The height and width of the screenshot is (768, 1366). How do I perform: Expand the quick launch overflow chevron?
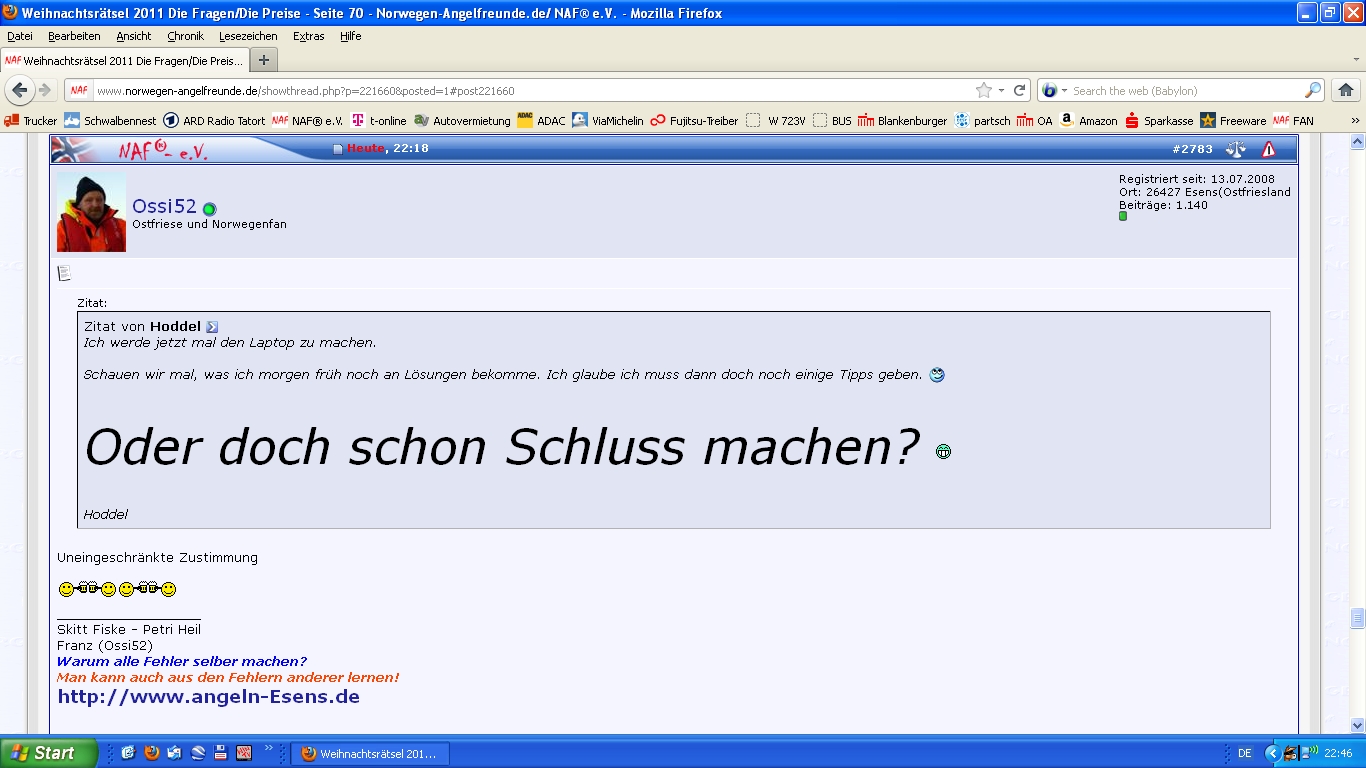pyautogui.click(x=269, y=748)
